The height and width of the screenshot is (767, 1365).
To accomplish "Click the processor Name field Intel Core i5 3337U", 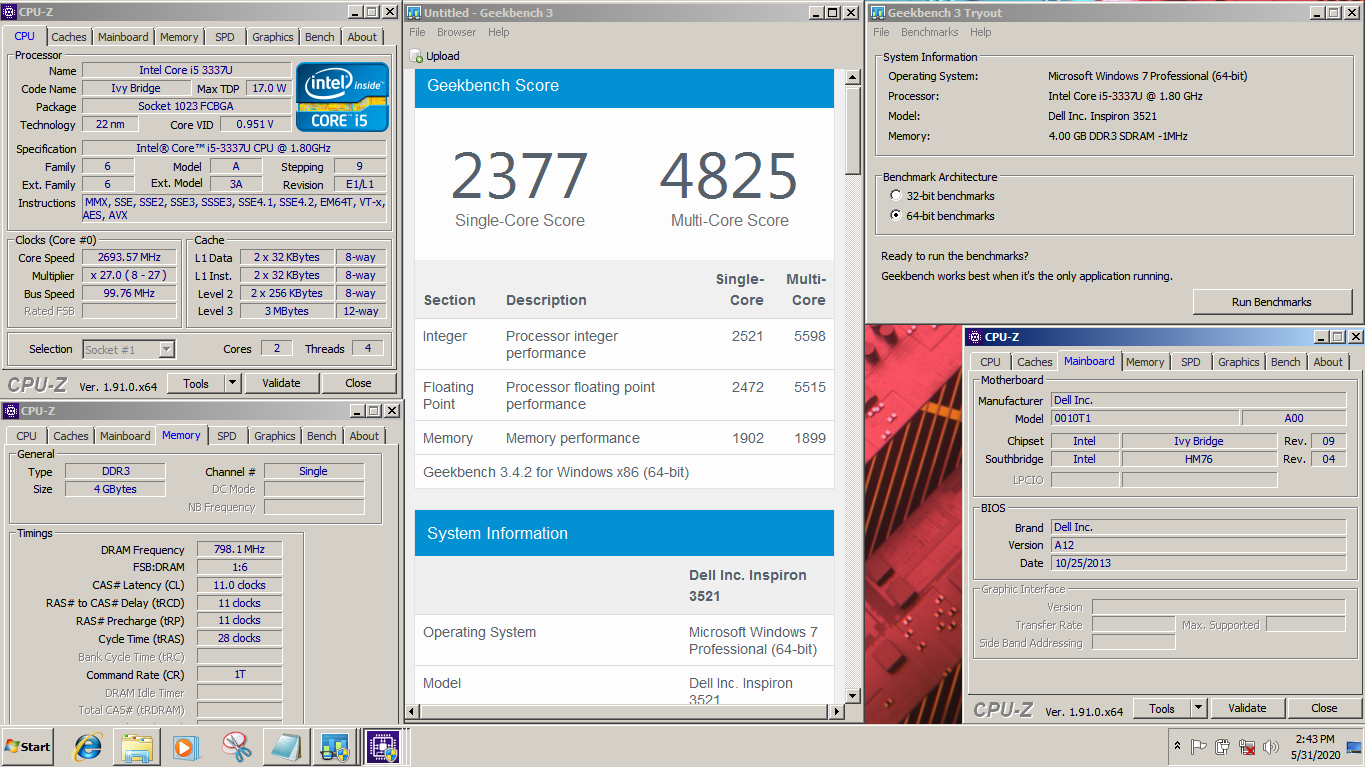I will pos(186,71).
